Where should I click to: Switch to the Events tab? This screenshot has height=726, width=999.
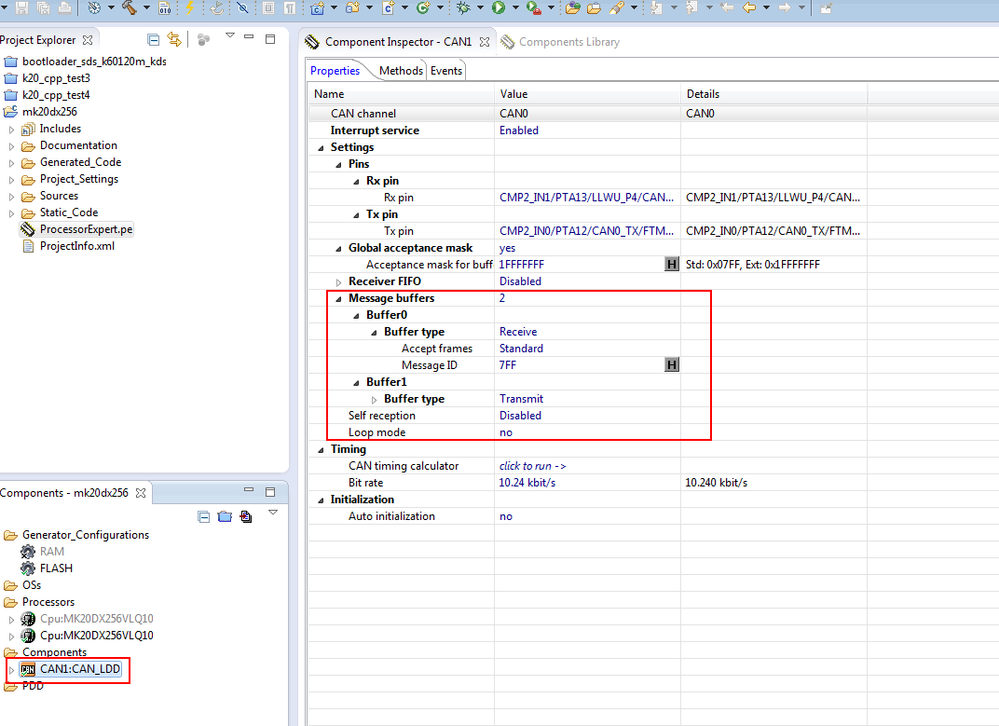click(445, 71)
